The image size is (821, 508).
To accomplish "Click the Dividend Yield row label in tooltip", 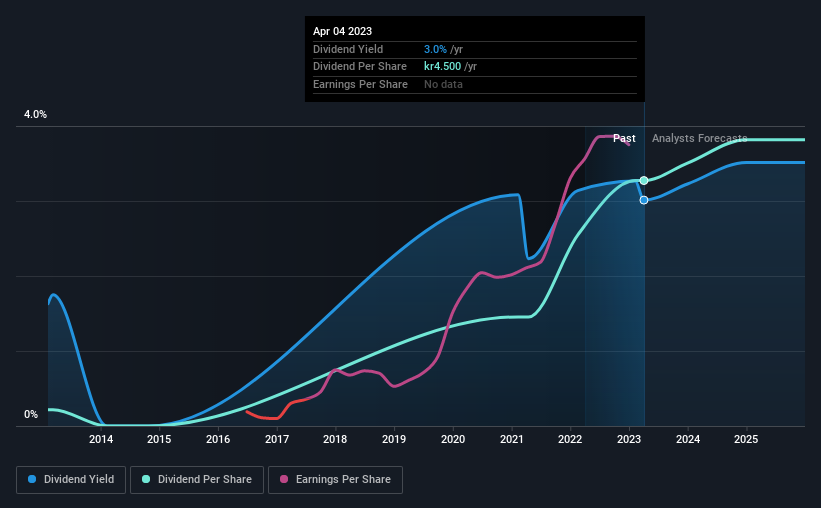I will tap(348, 49).
